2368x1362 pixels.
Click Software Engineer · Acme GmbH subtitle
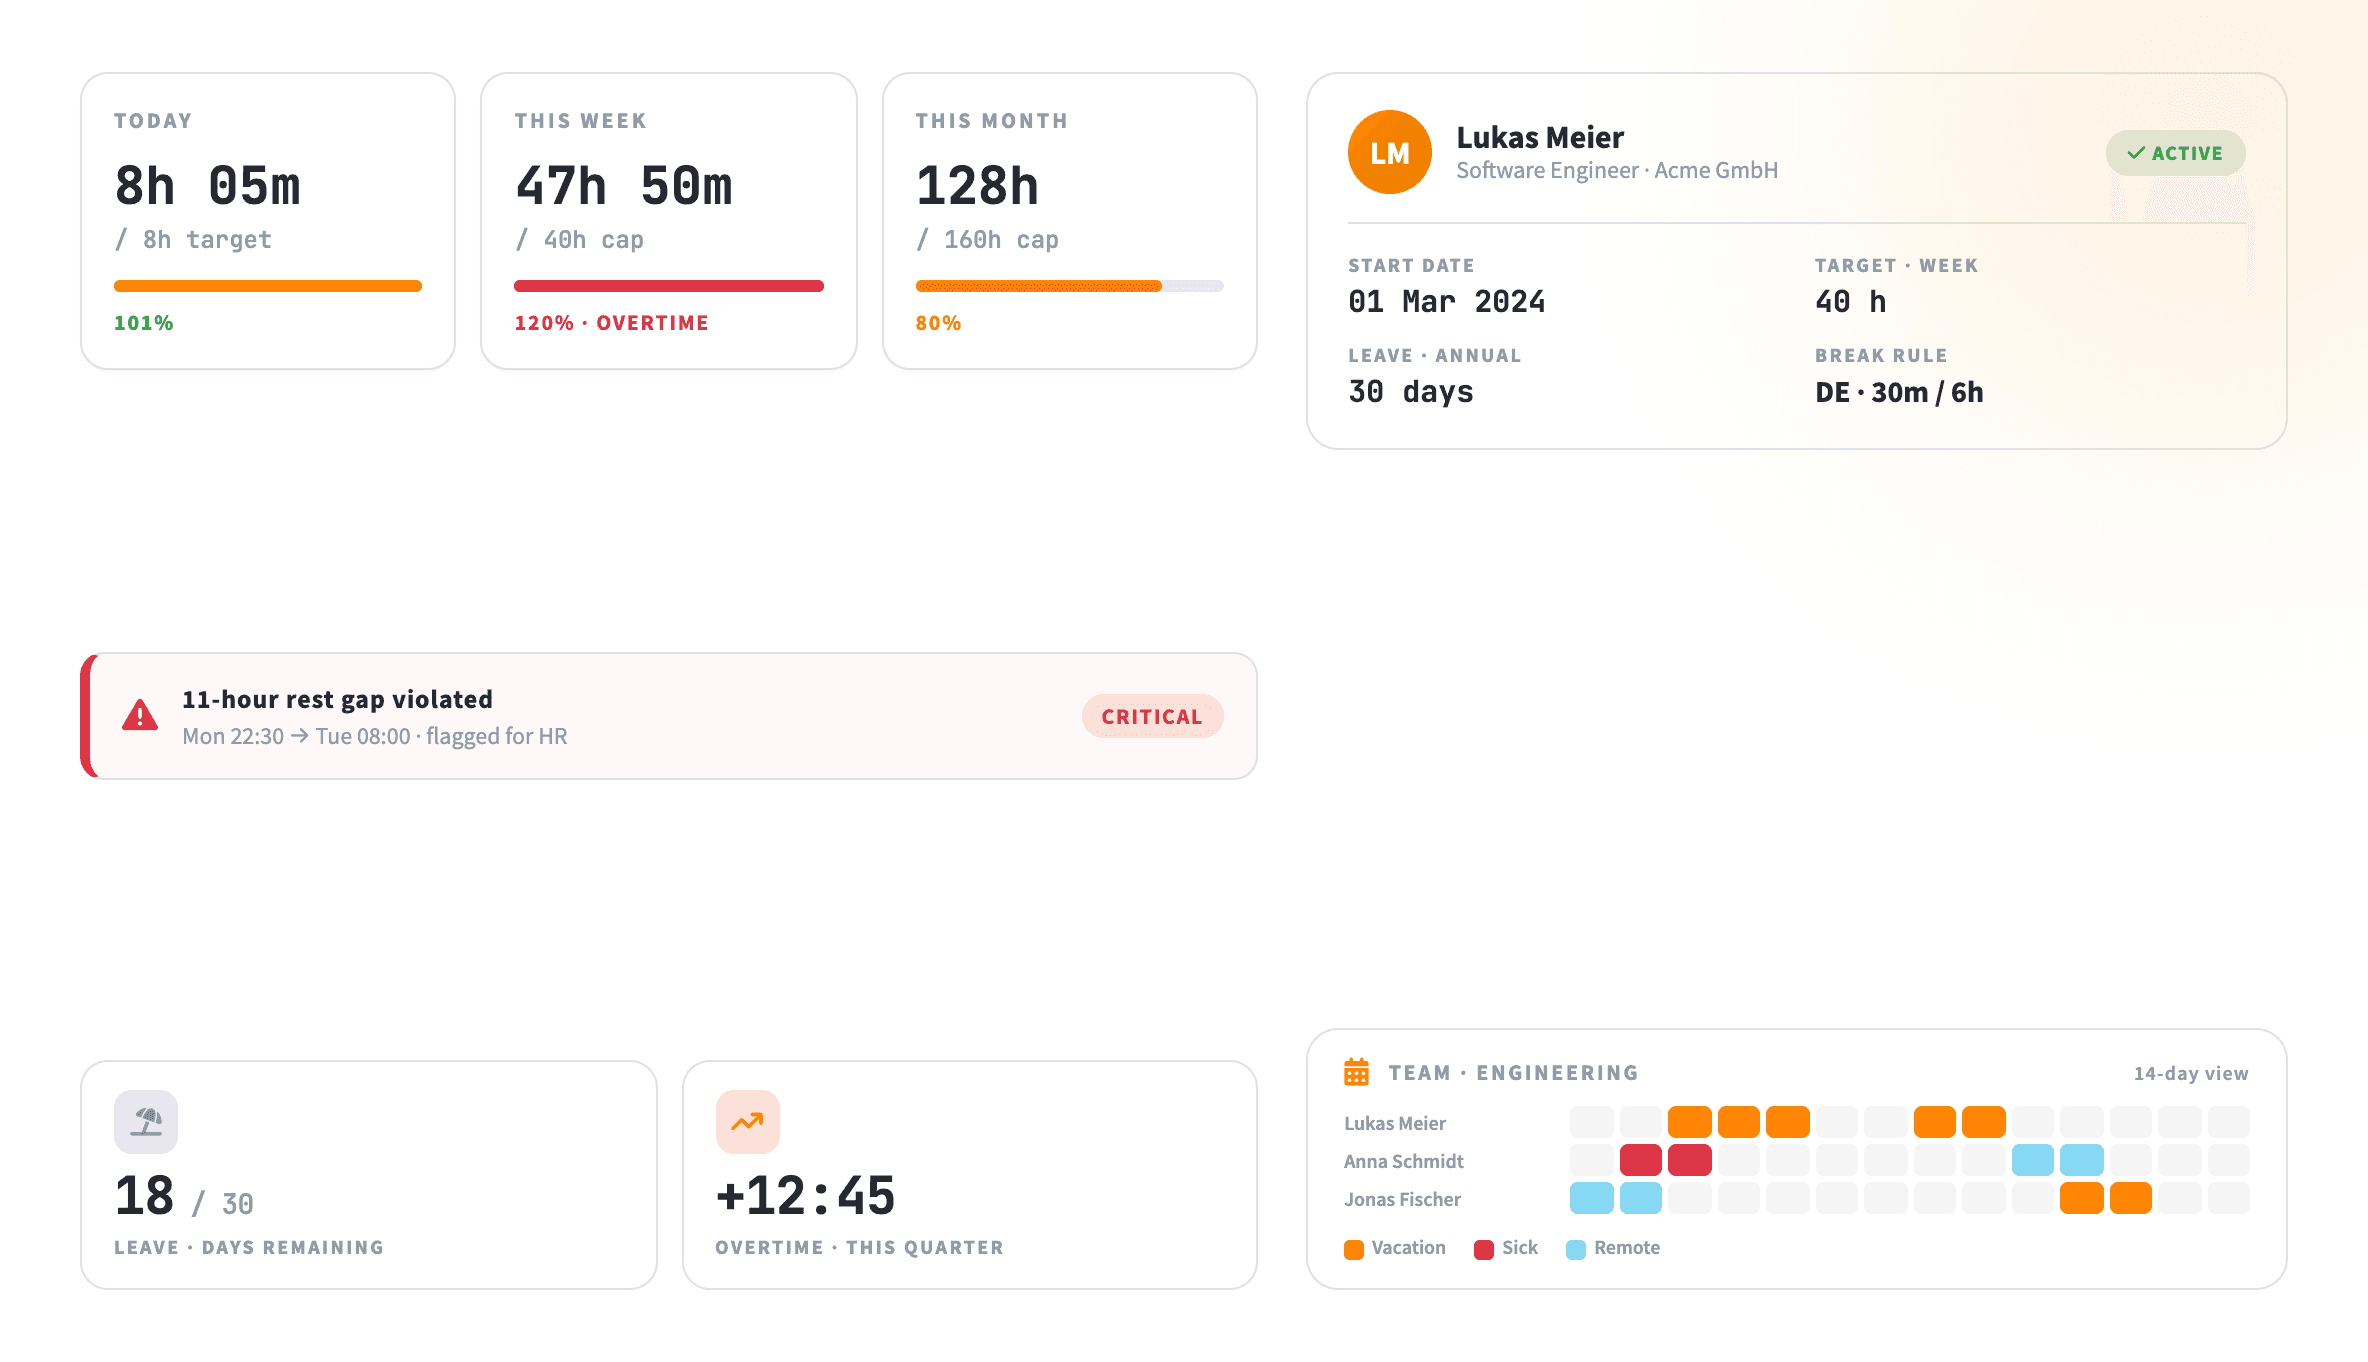coord(1617,171)
